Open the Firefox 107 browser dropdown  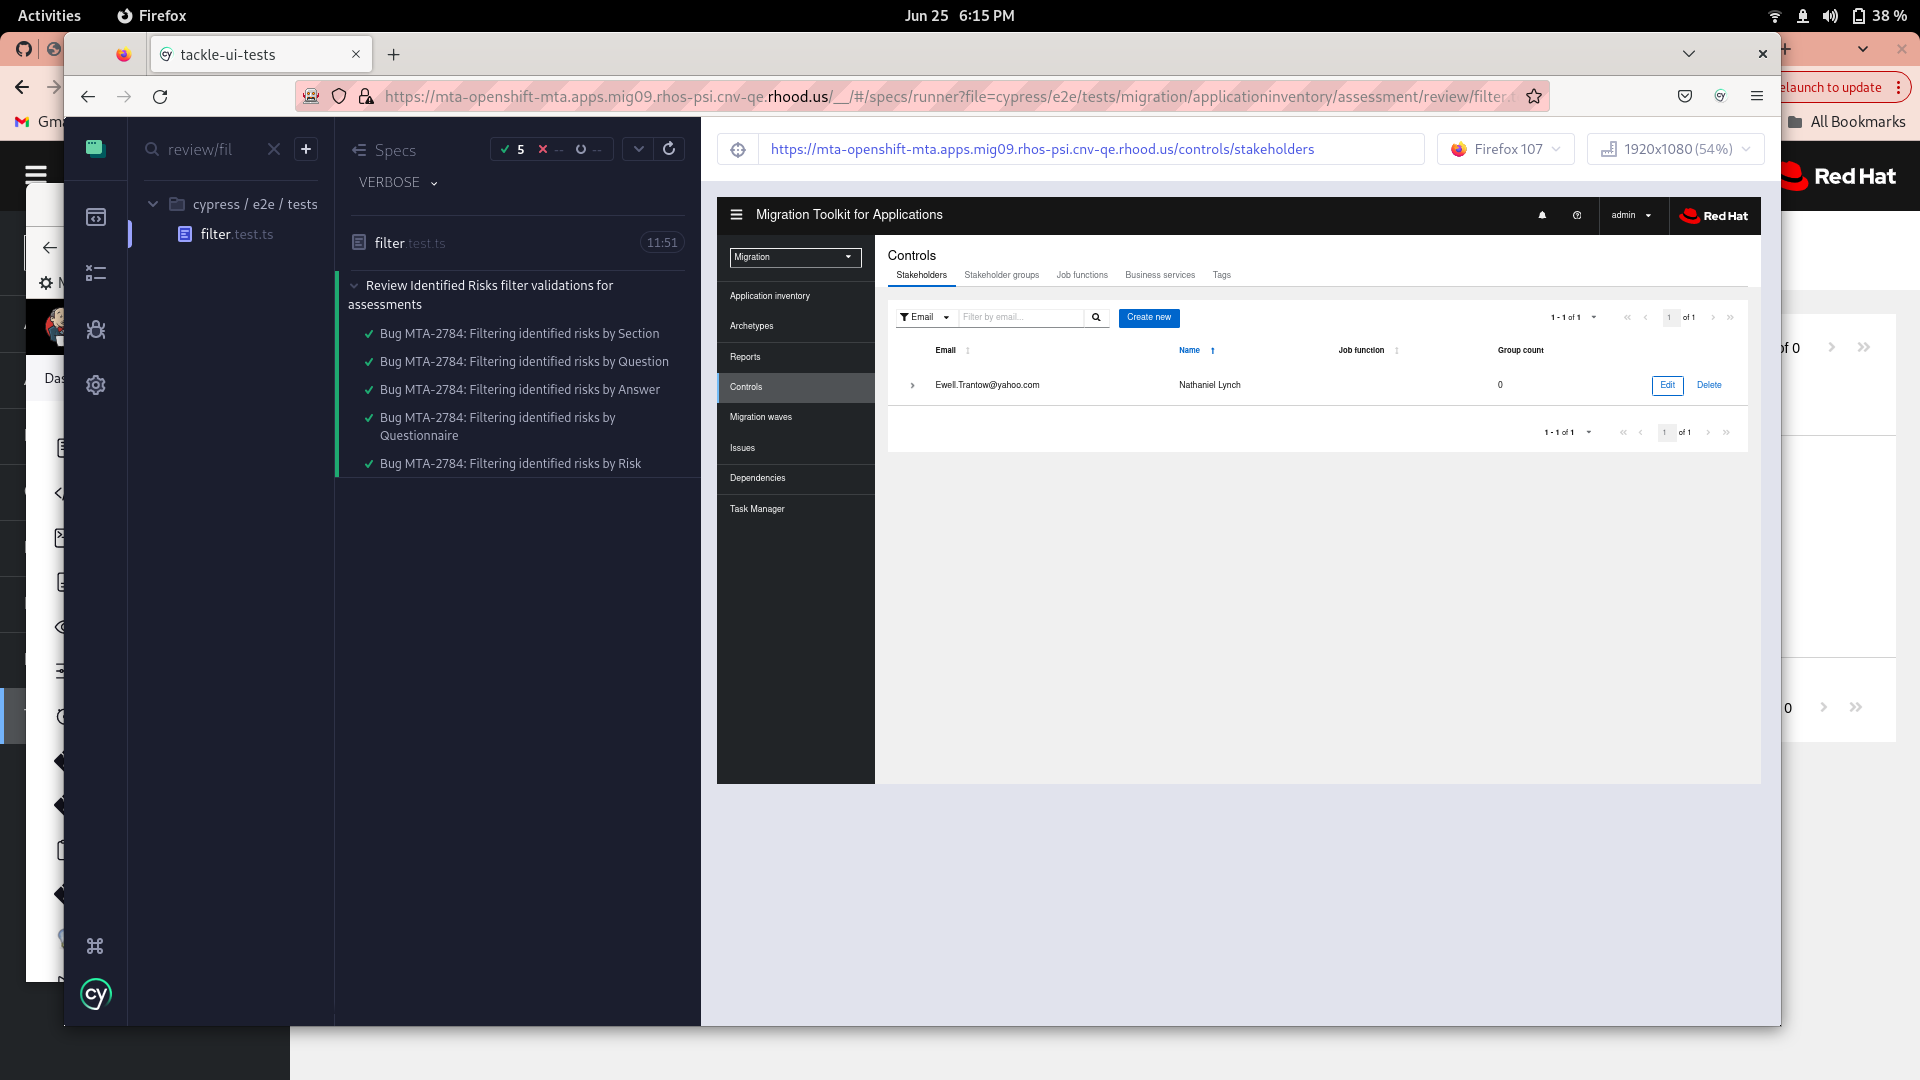[1506, 150]
